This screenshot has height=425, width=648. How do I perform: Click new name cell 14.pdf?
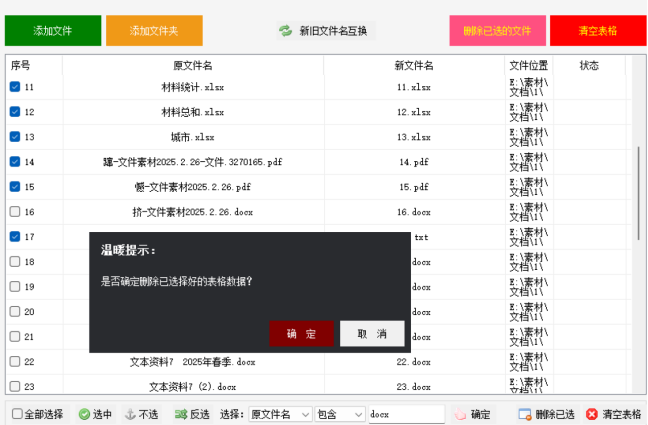click(x=414, y=162)
